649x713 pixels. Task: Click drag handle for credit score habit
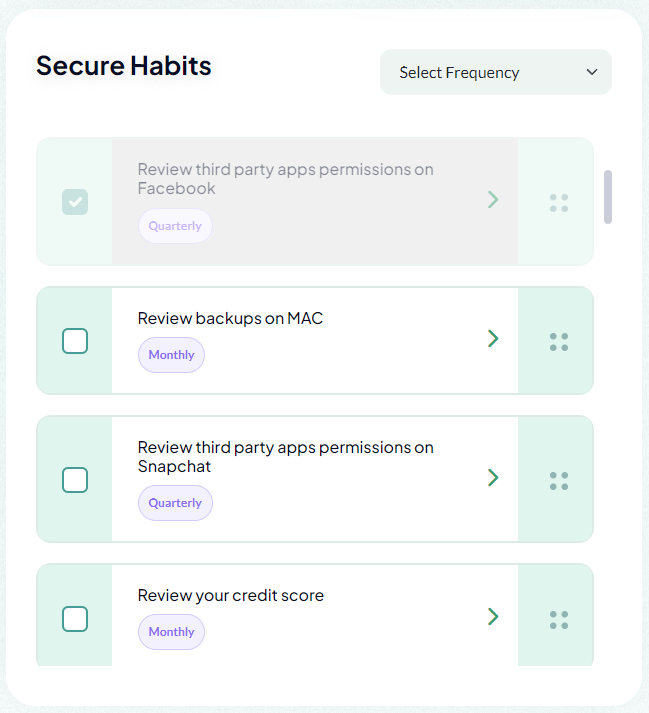tap(559, 620)
